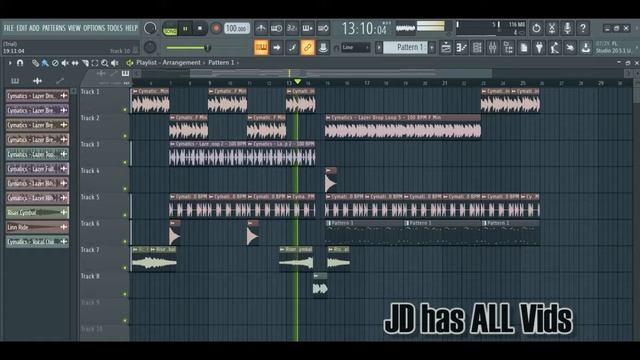Click the step-edit arrow icon
This screenshot has height=360, width=640.
click(277, 47)
